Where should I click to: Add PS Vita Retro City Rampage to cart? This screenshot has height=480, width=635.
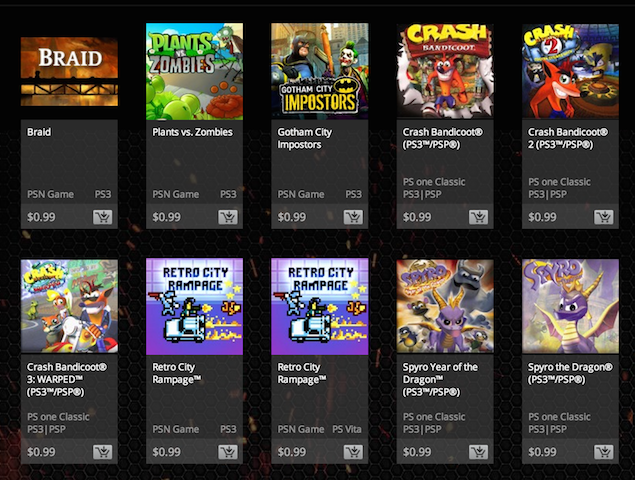tap(353, 452)
